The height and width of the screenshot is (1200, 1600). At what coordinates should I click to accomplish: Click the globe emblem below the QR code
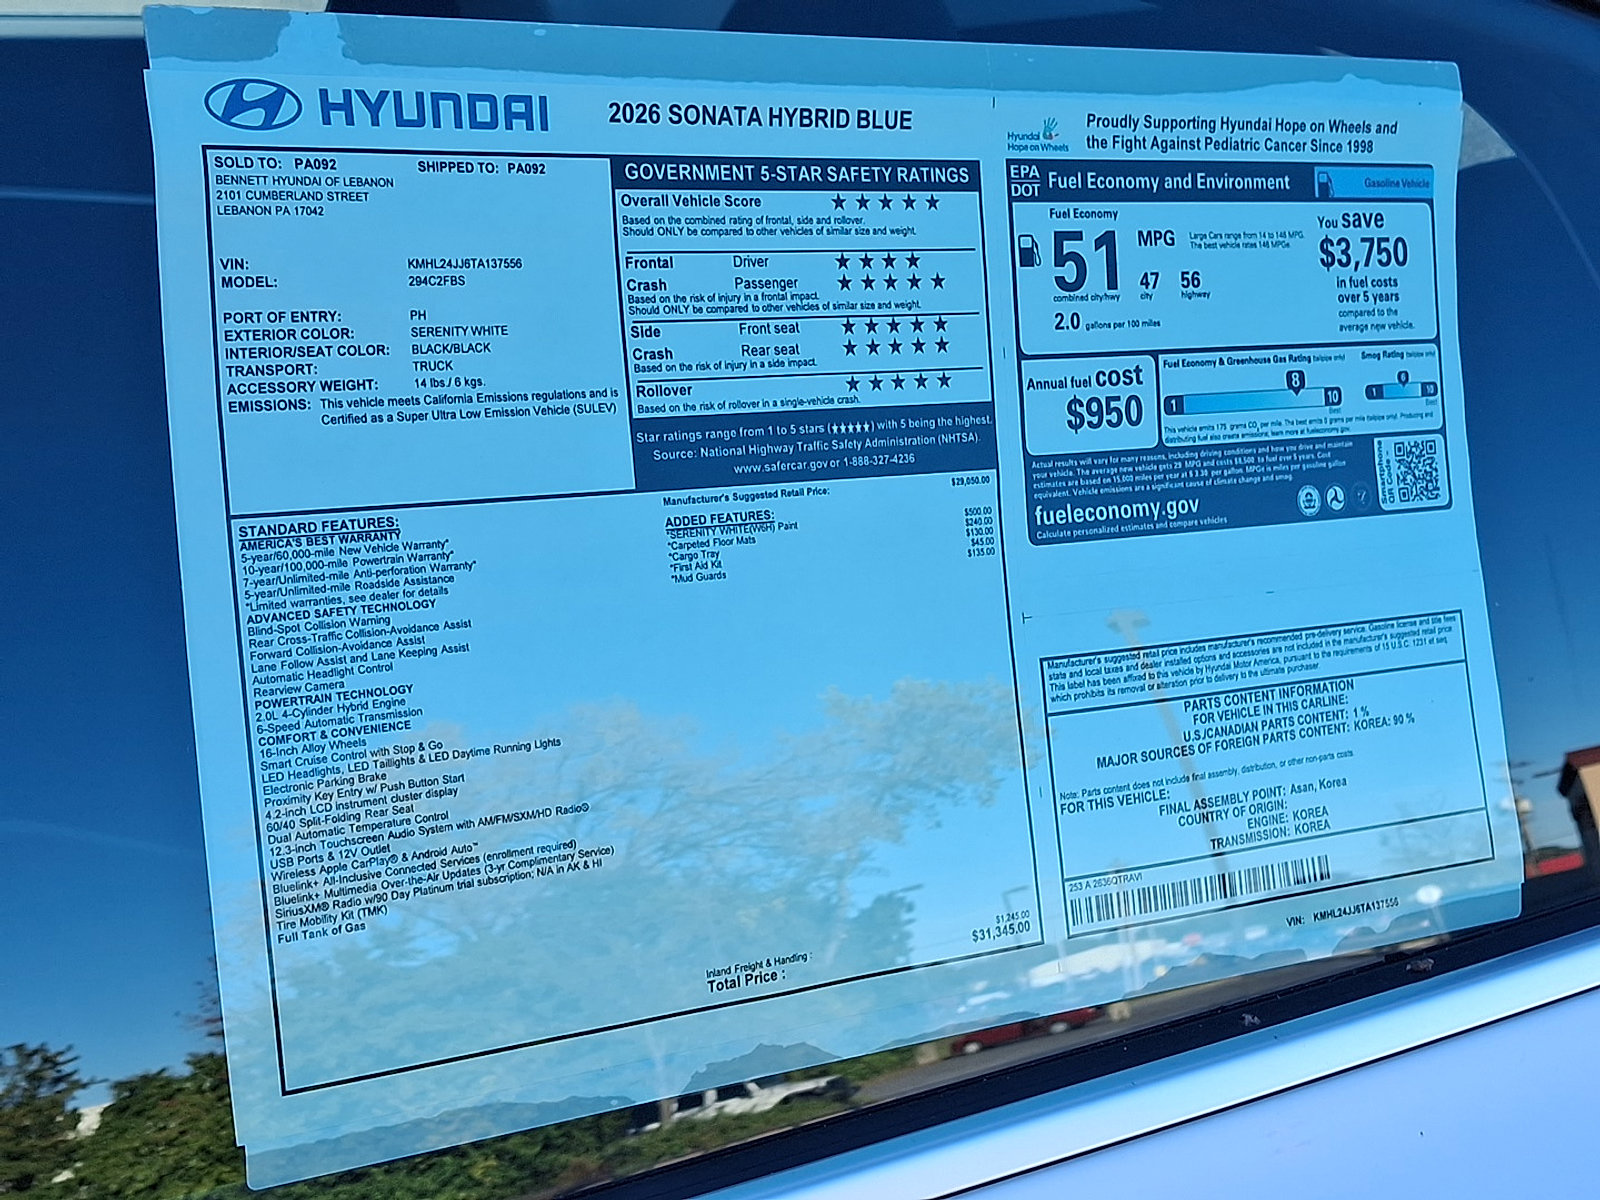click(1308, 498)
